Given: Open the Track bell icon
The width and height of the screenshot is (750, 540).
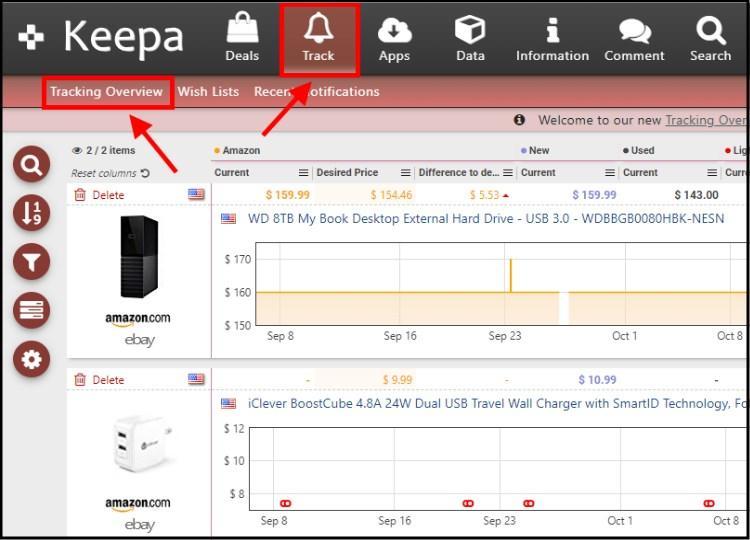Looking at the screenshot, I should pos(319,28).
